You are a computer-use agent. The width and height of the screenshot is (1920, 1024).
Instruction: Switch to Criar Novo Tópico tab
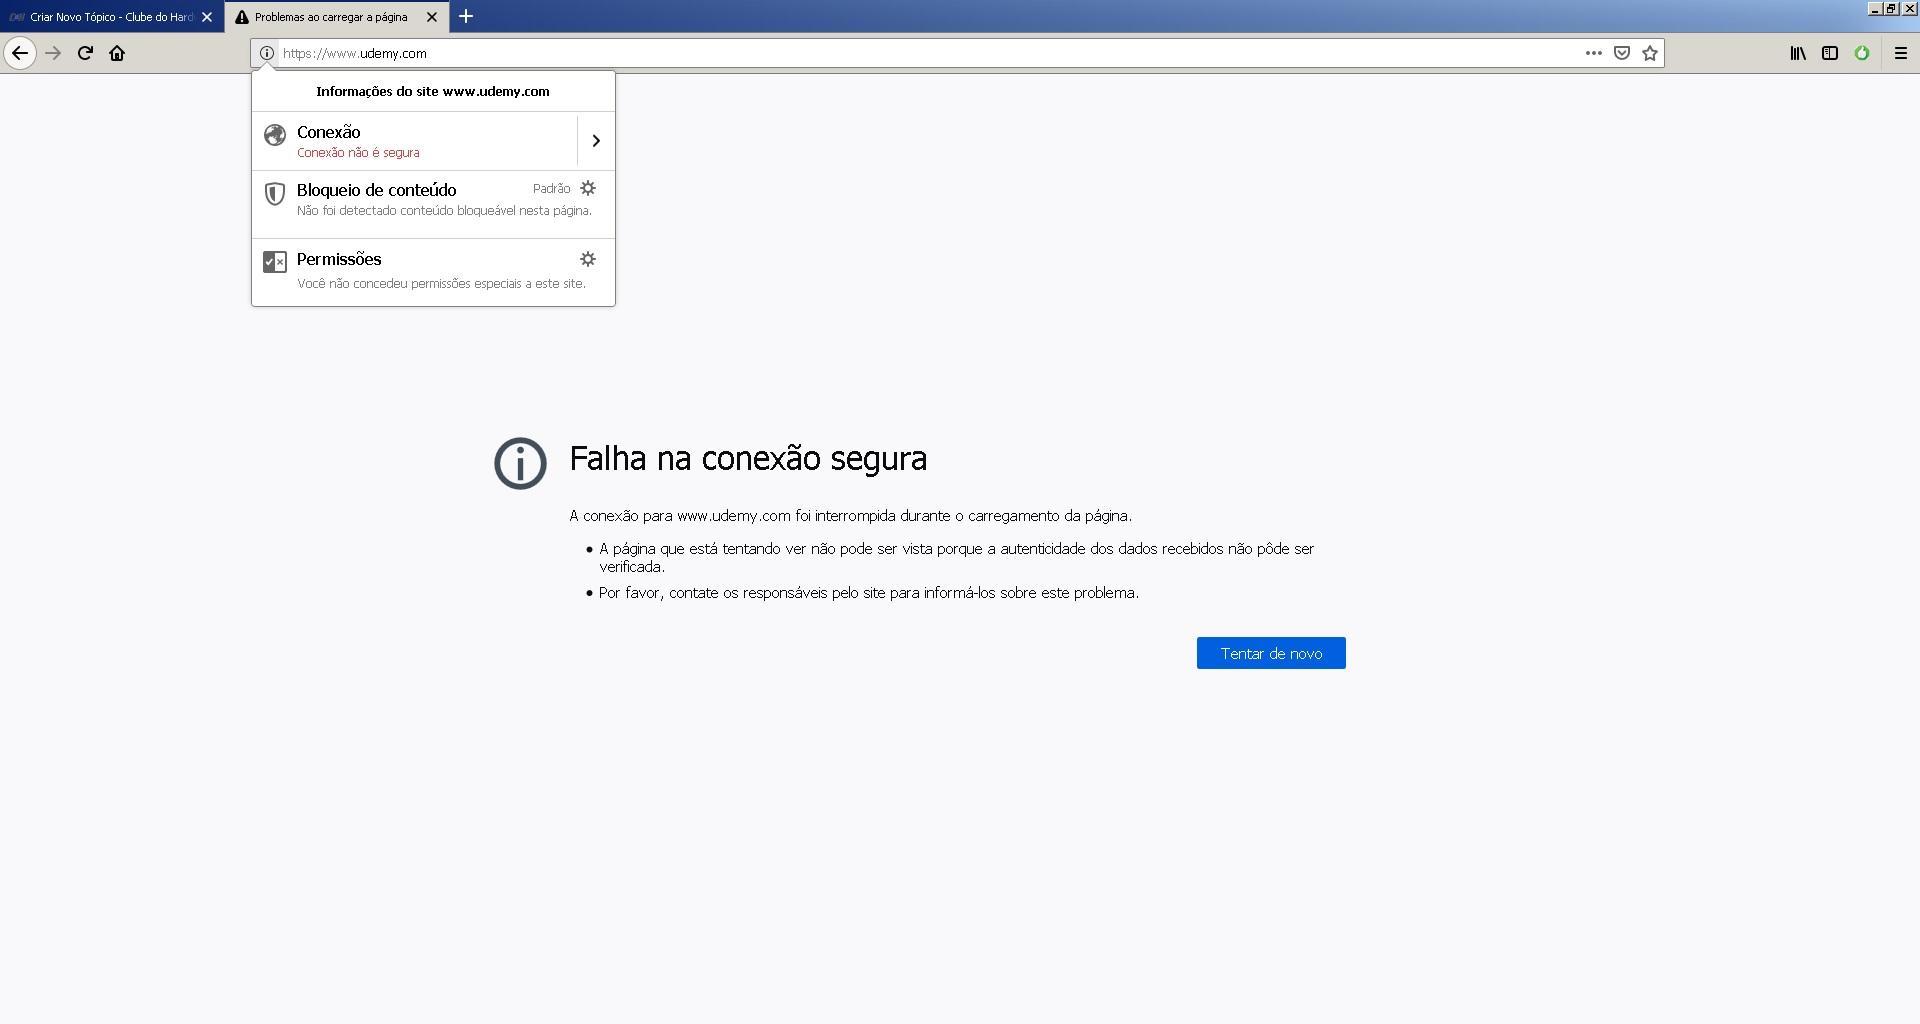(112, 17)
